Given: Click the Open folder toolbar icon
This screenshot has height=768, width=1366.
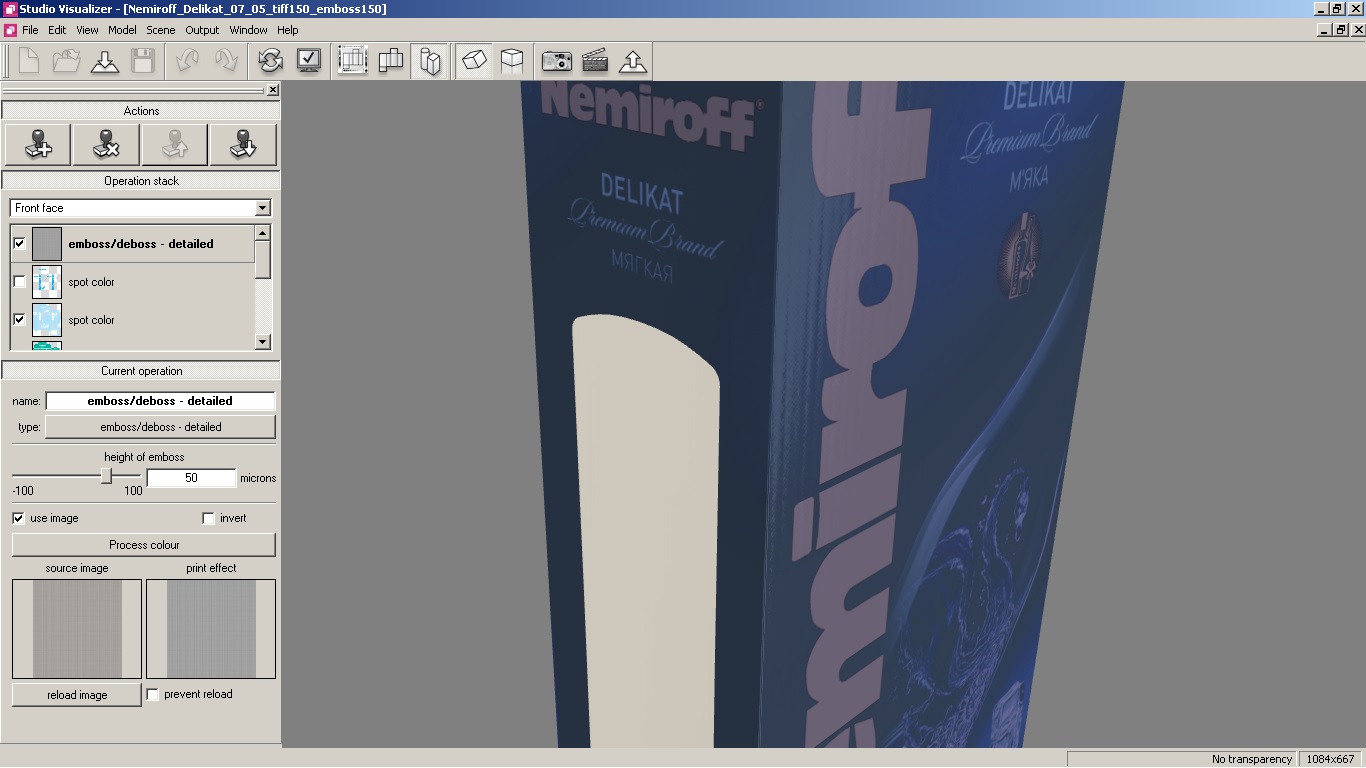Looking at the screenshot, I should (x=67, y=61).
